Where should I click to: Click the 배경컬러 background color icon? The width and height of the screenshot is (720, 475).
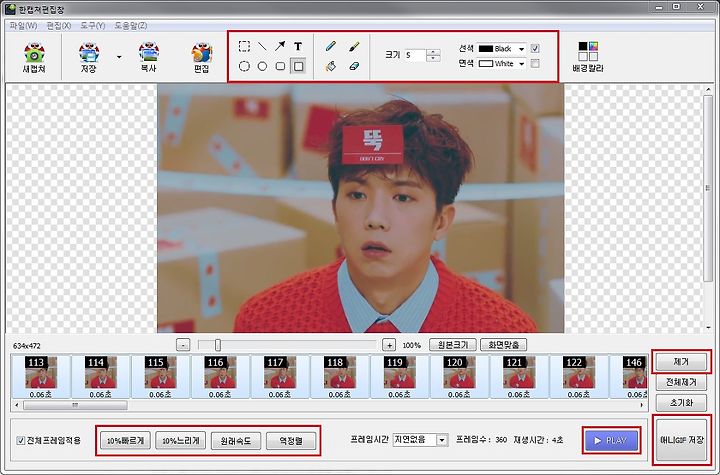[x=588, y=57]
